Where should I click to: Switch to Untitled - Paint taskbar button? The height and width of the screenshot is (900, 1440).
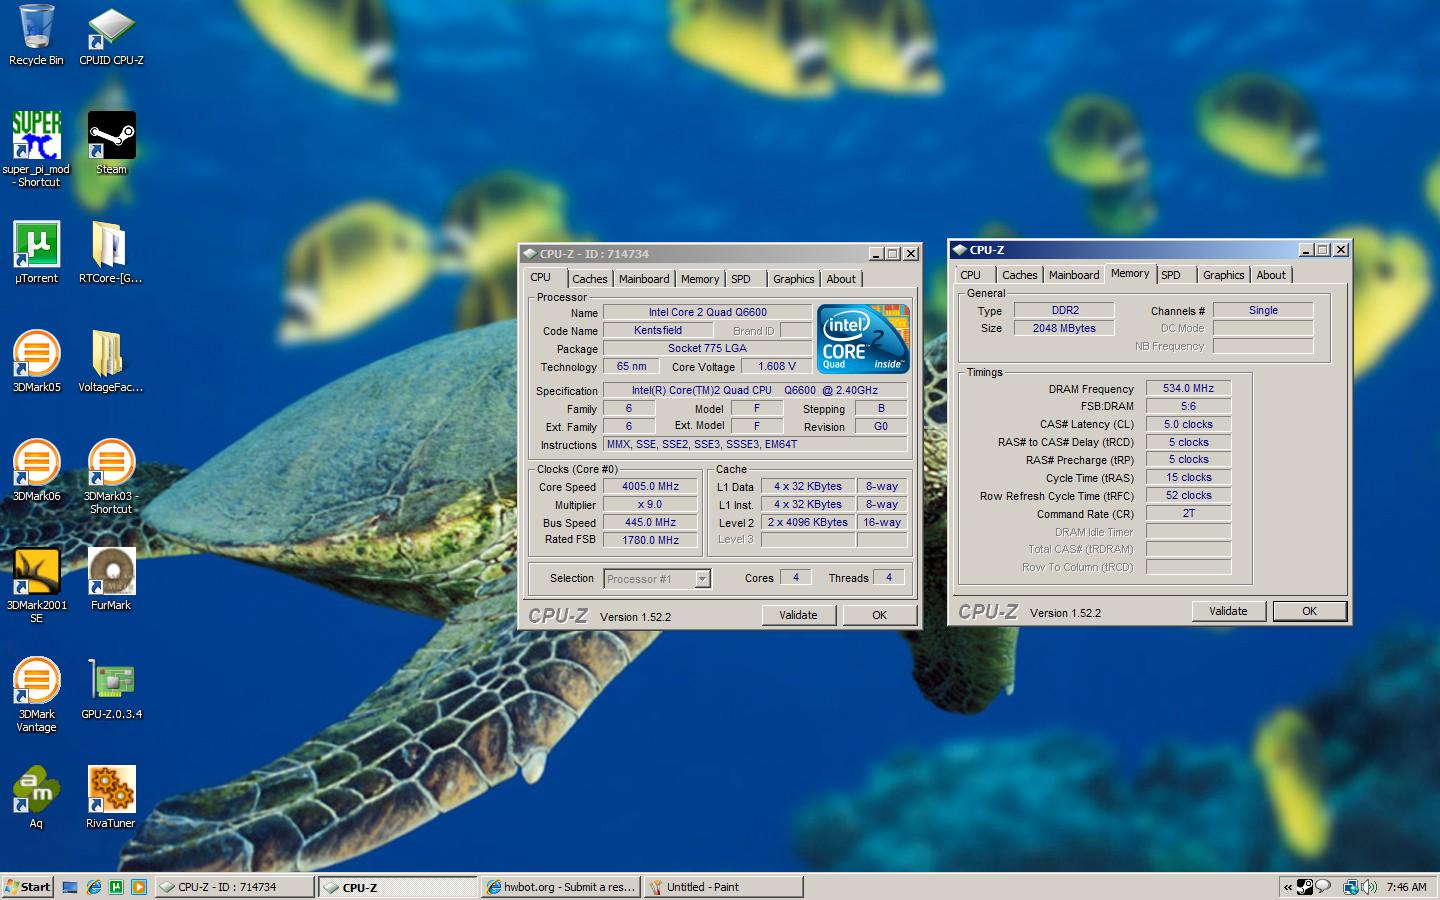click(723, 887)
